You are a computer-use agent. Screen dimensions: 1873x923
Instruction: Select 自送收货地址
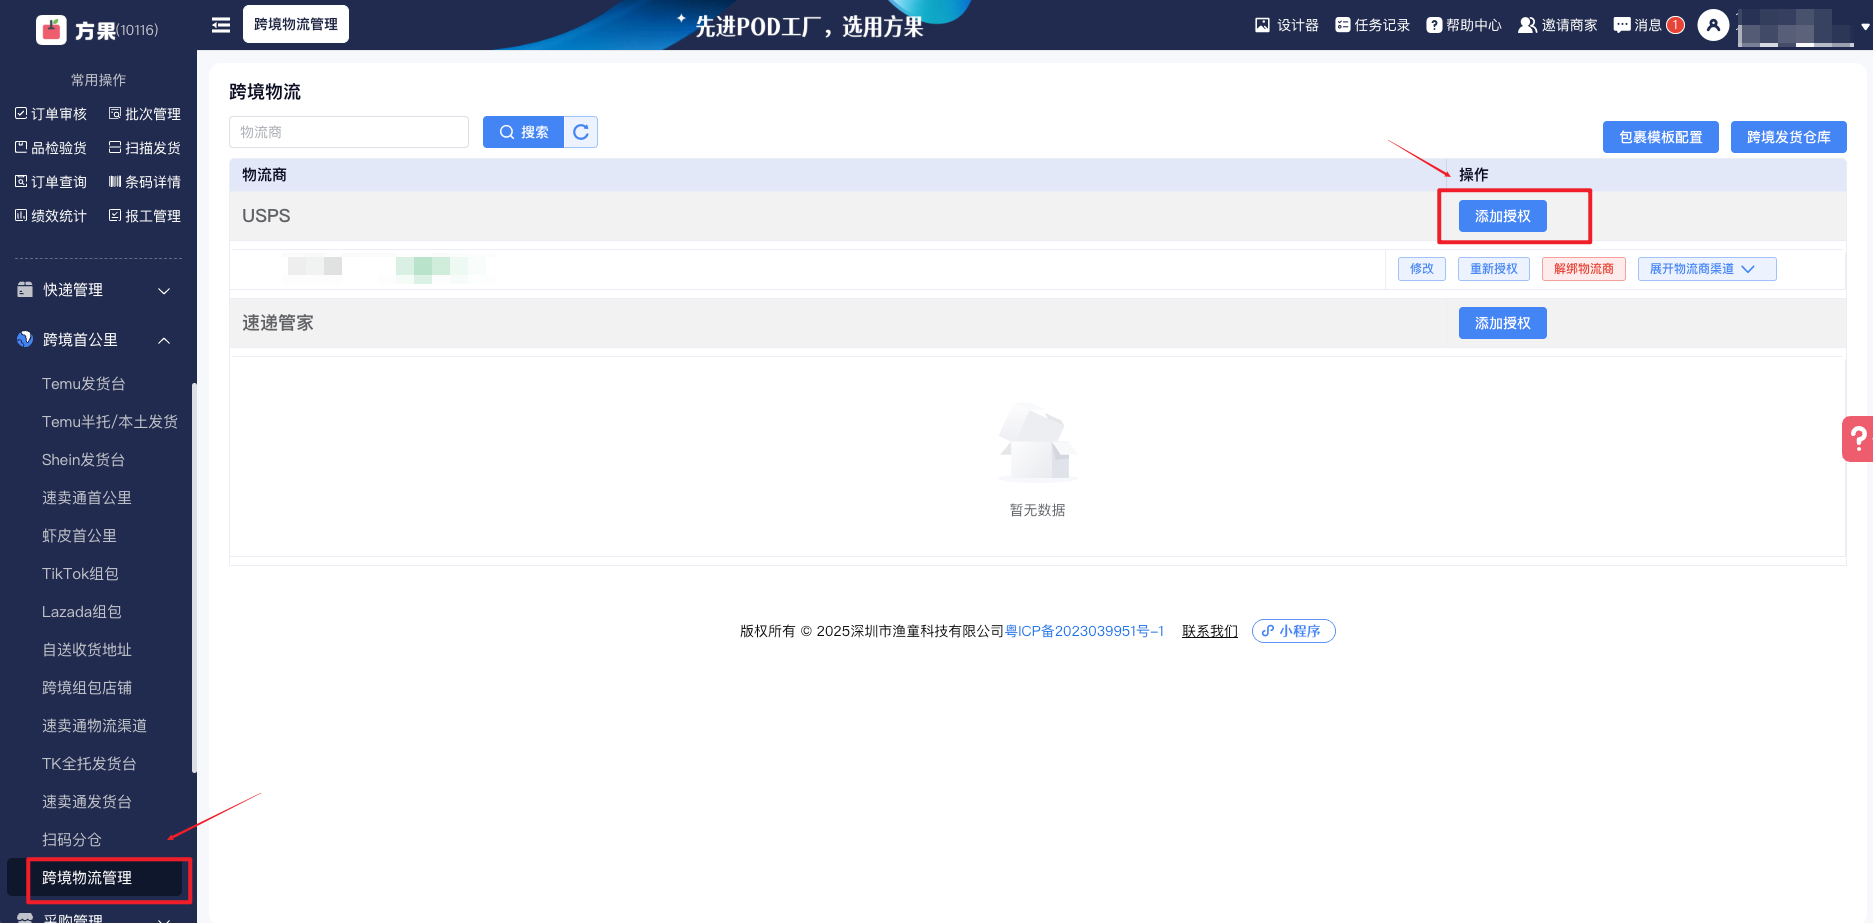pos(87,650)
